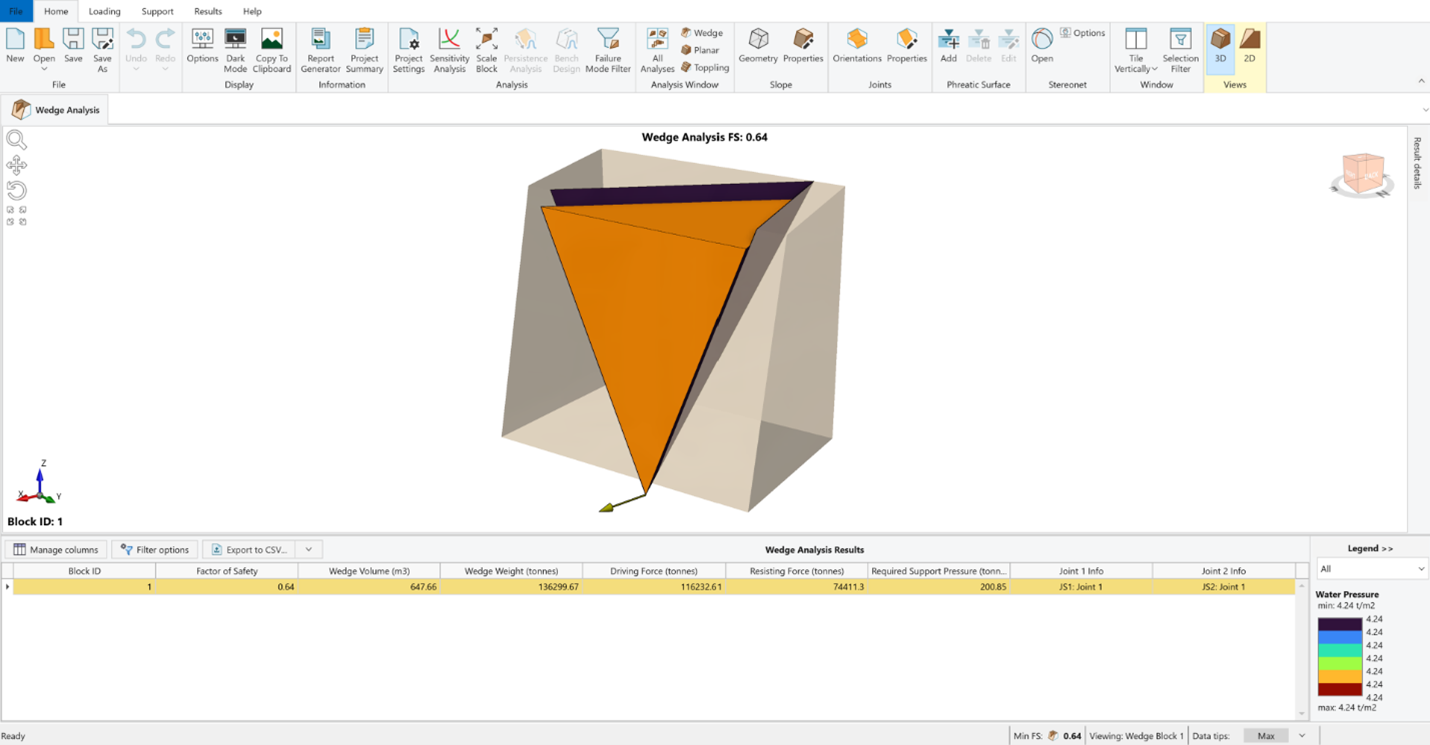This screenshot has height=745, width=1430.
Task: Click the Min FS status indicator
Action: 1046,736
